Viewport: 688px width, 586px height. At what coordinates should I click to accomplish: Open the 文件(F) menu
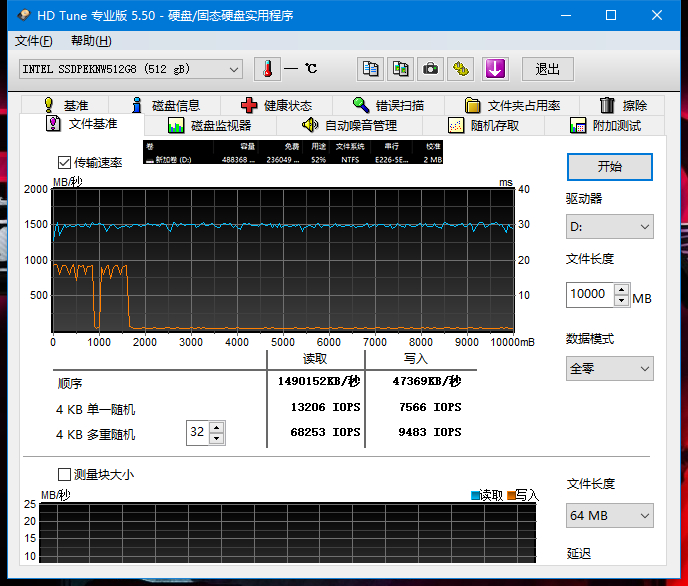pyautogui.click(x=34, y=41)
